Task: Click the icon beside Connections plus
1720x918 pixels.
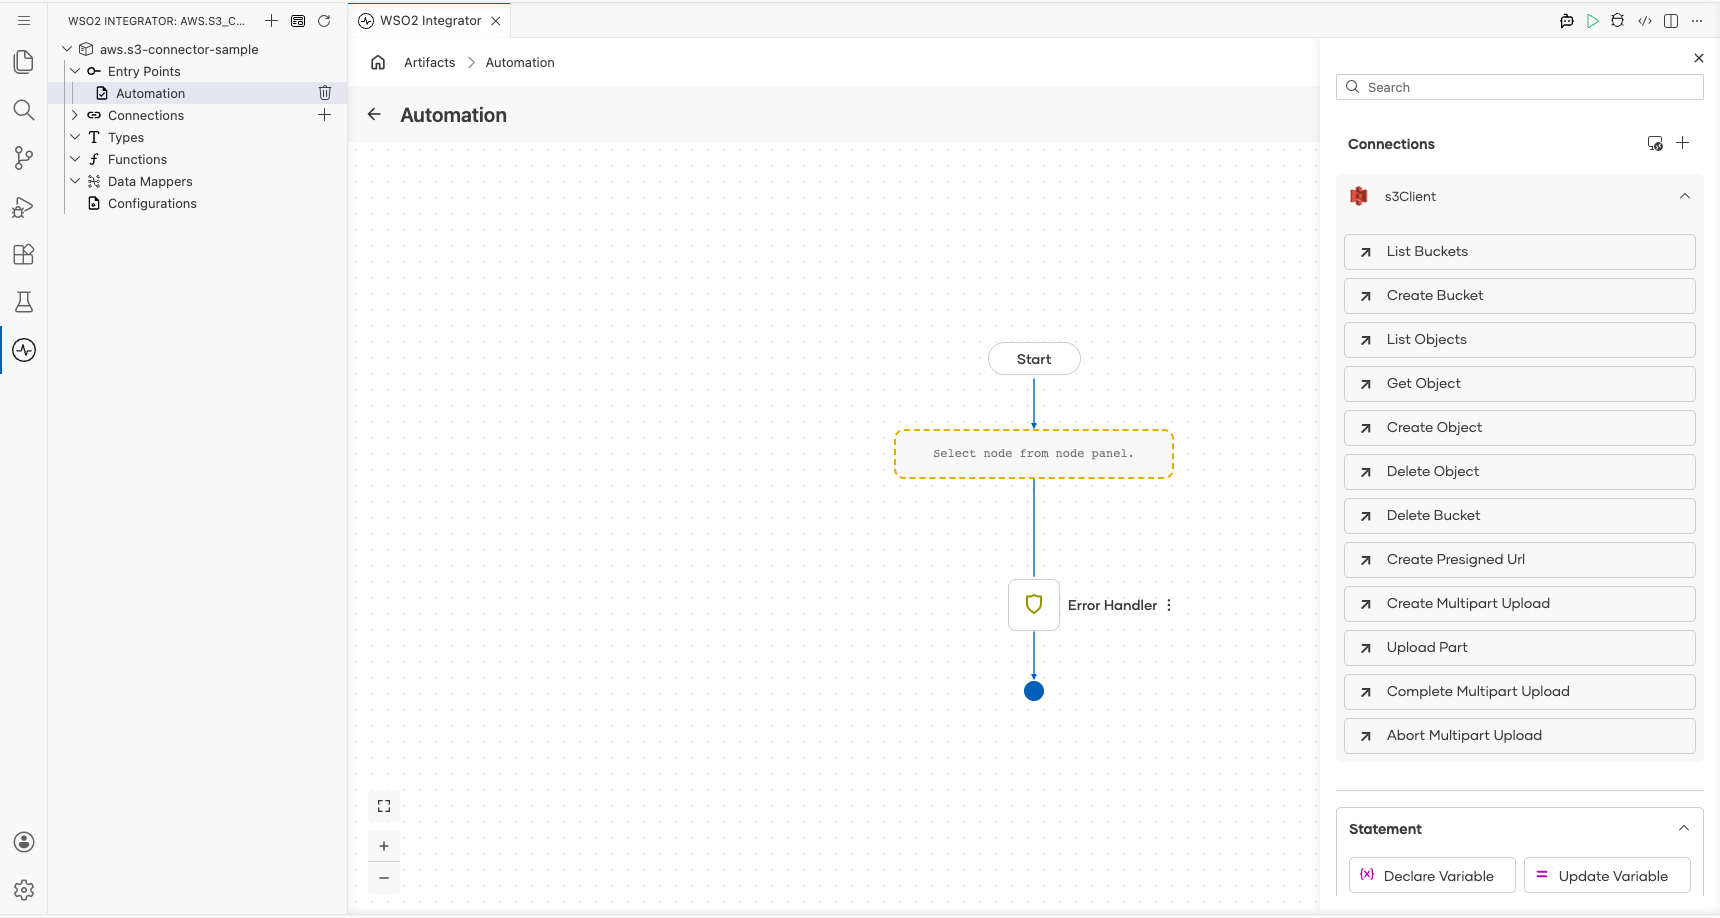Action: (x=1655, y=143)
